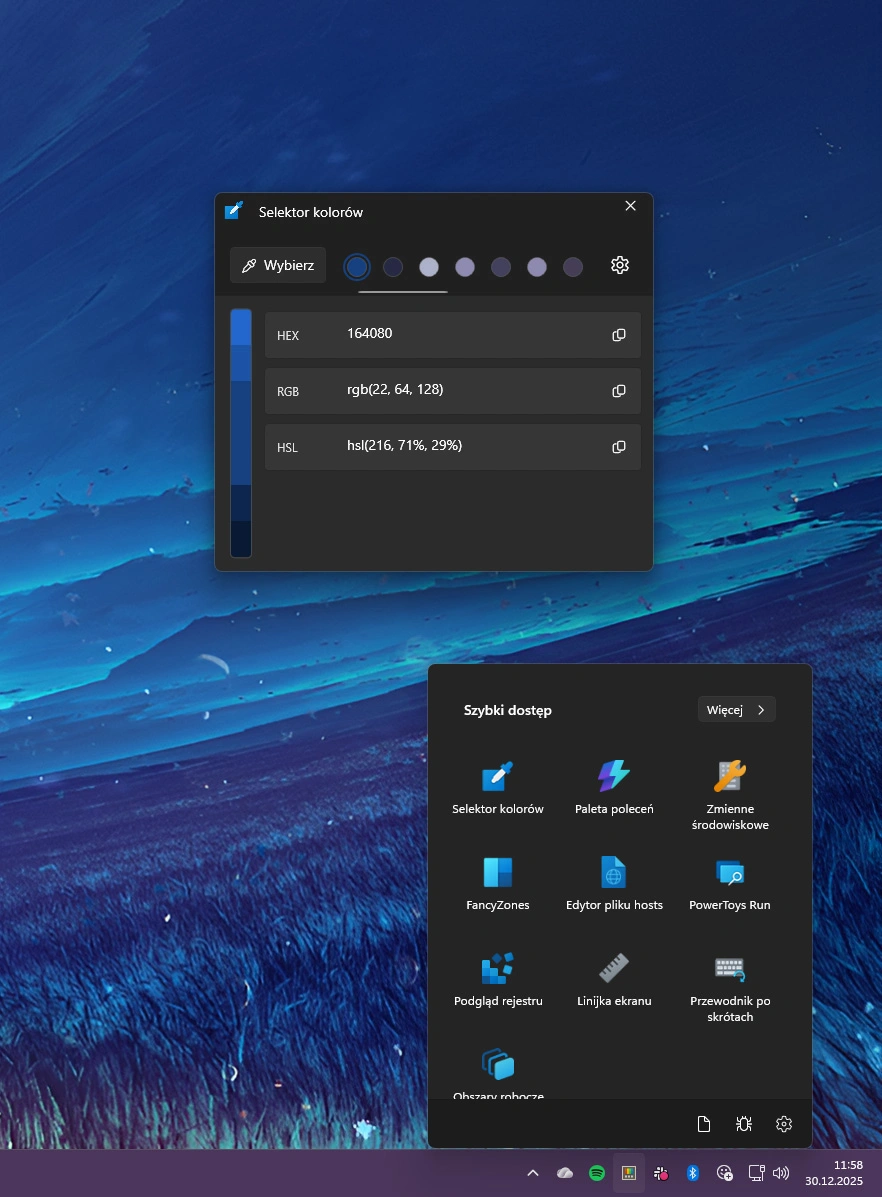Launch Selektor kolorów from quick access
Screen dimensions: 882x1197
(x=497, y=787)
